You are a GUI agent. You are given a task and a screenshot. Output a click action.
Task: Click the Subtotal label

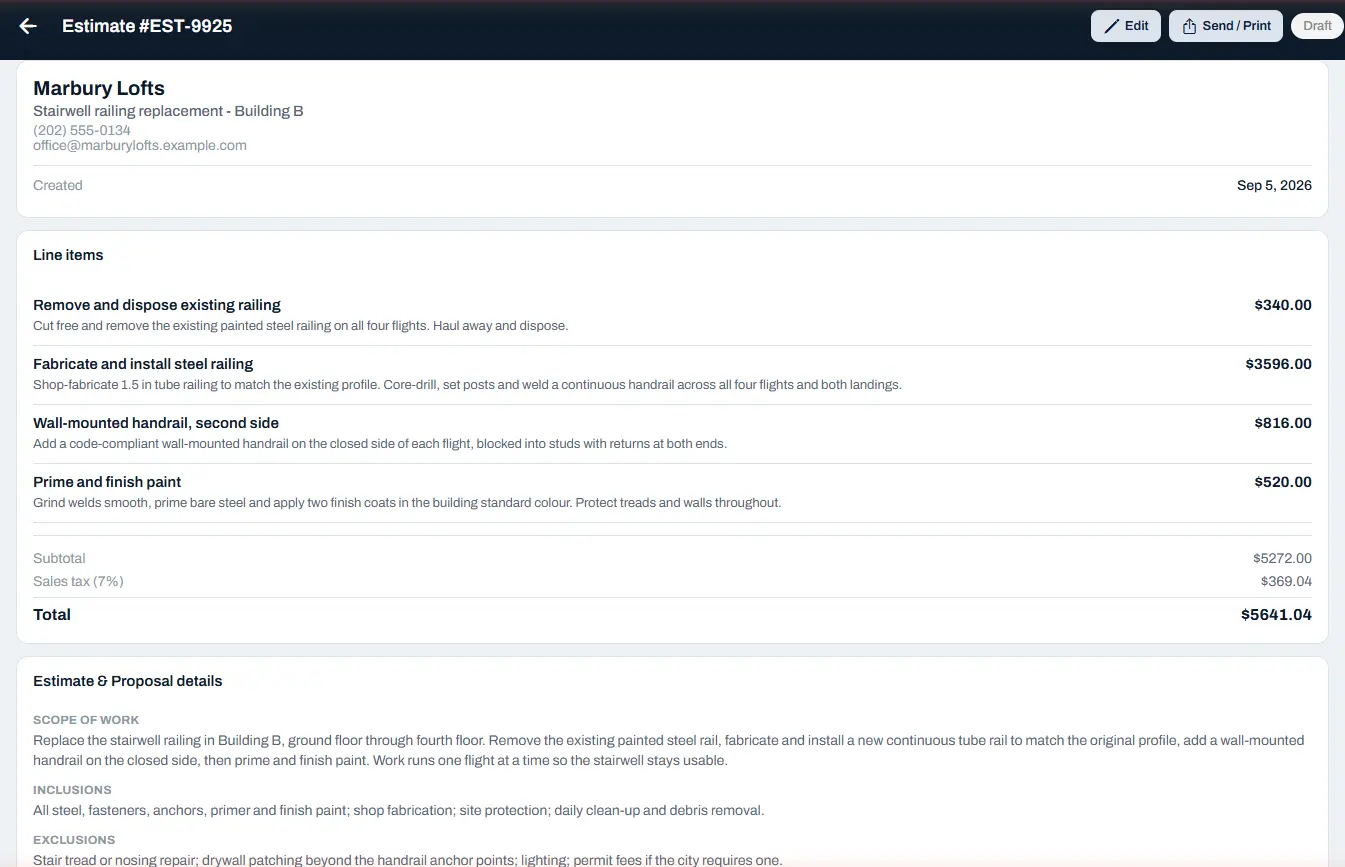59,558
